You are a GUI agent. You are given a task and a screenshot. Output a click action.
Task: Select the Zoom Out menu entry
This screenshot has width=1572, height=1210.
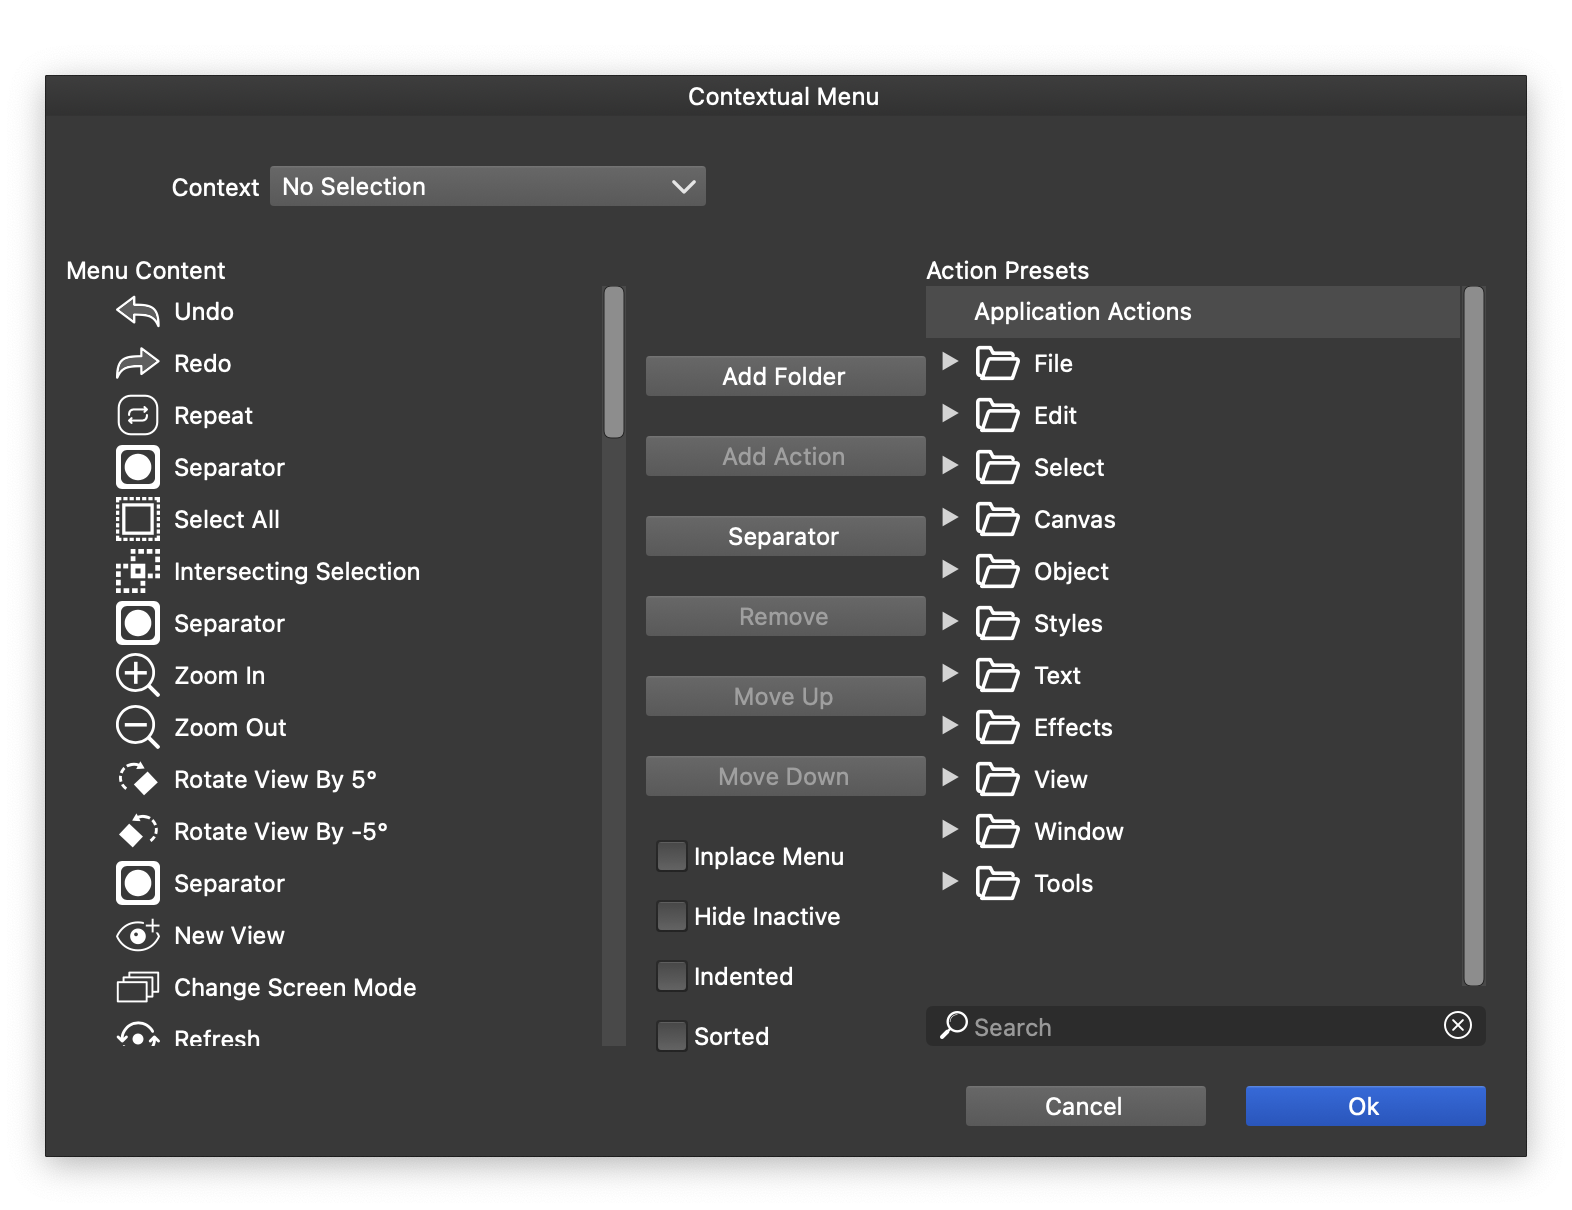click(x=230, y=728)
